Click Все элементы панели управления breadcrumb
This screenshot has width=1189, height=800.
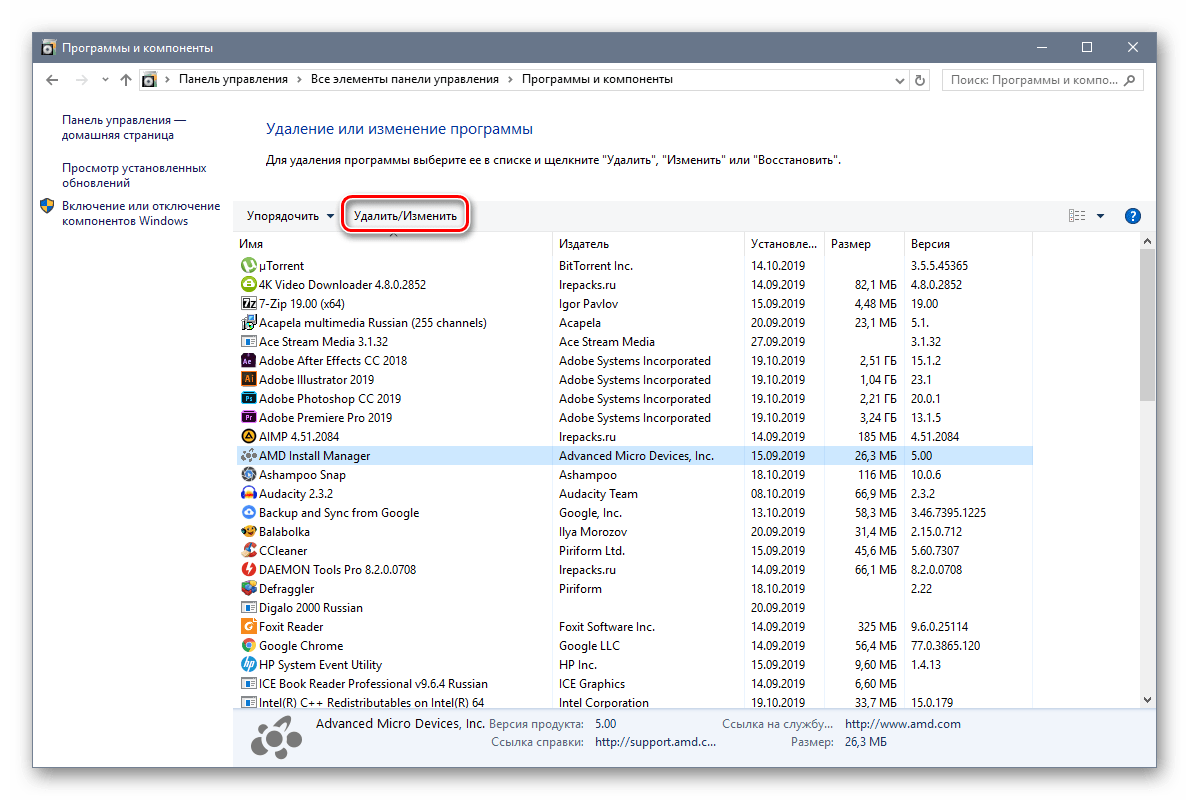pos(405,79)
